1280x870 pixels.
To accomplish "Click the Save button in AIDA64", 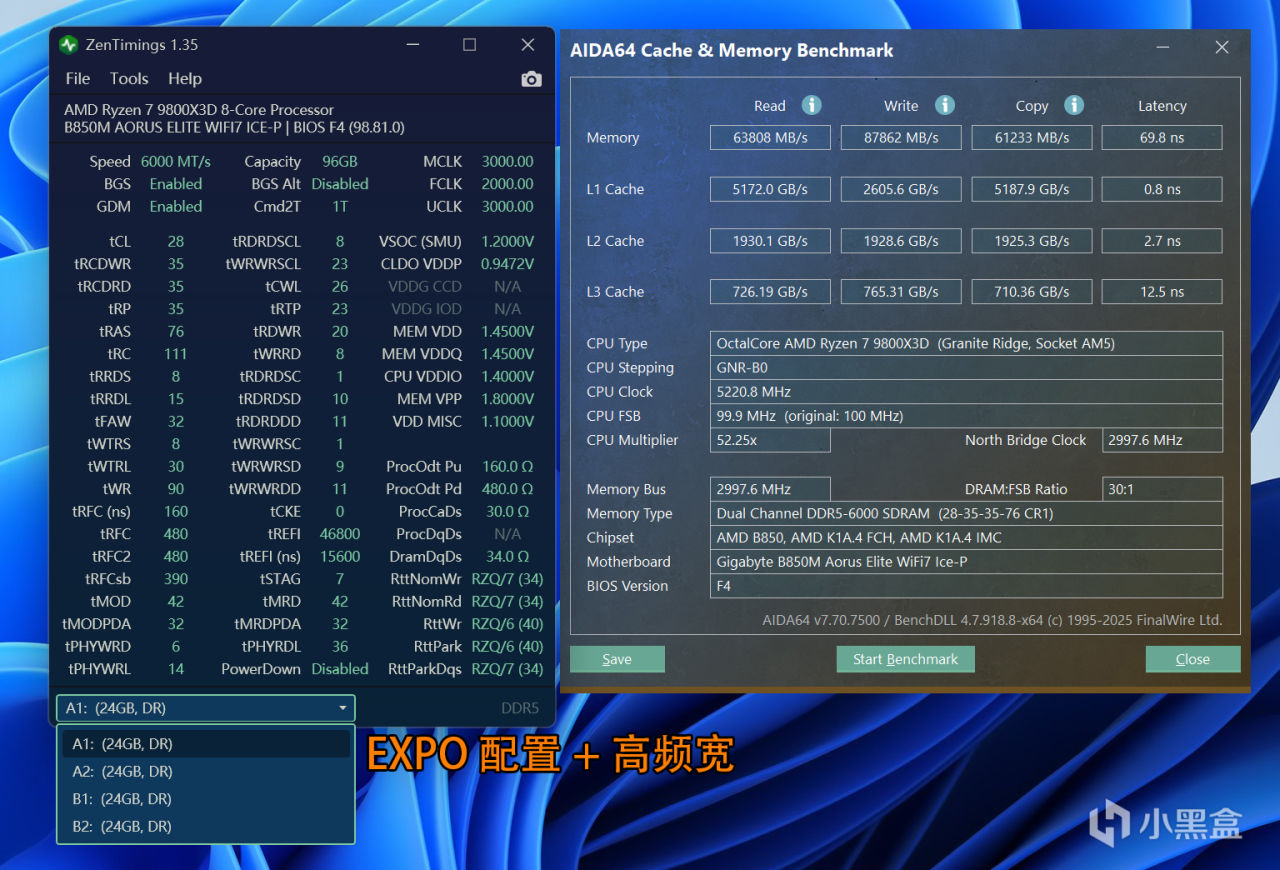I will point(617,659).
